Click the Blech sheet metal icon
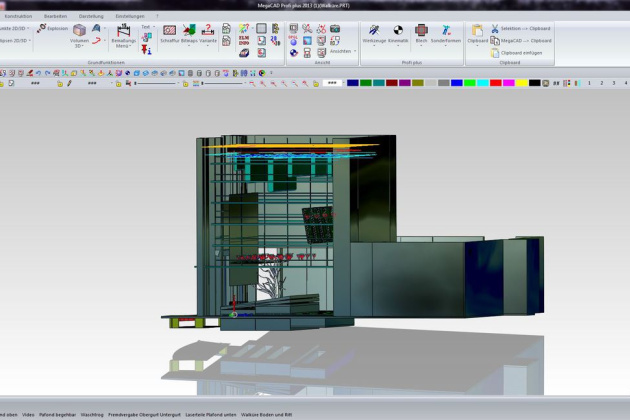 tap(422, 32)
